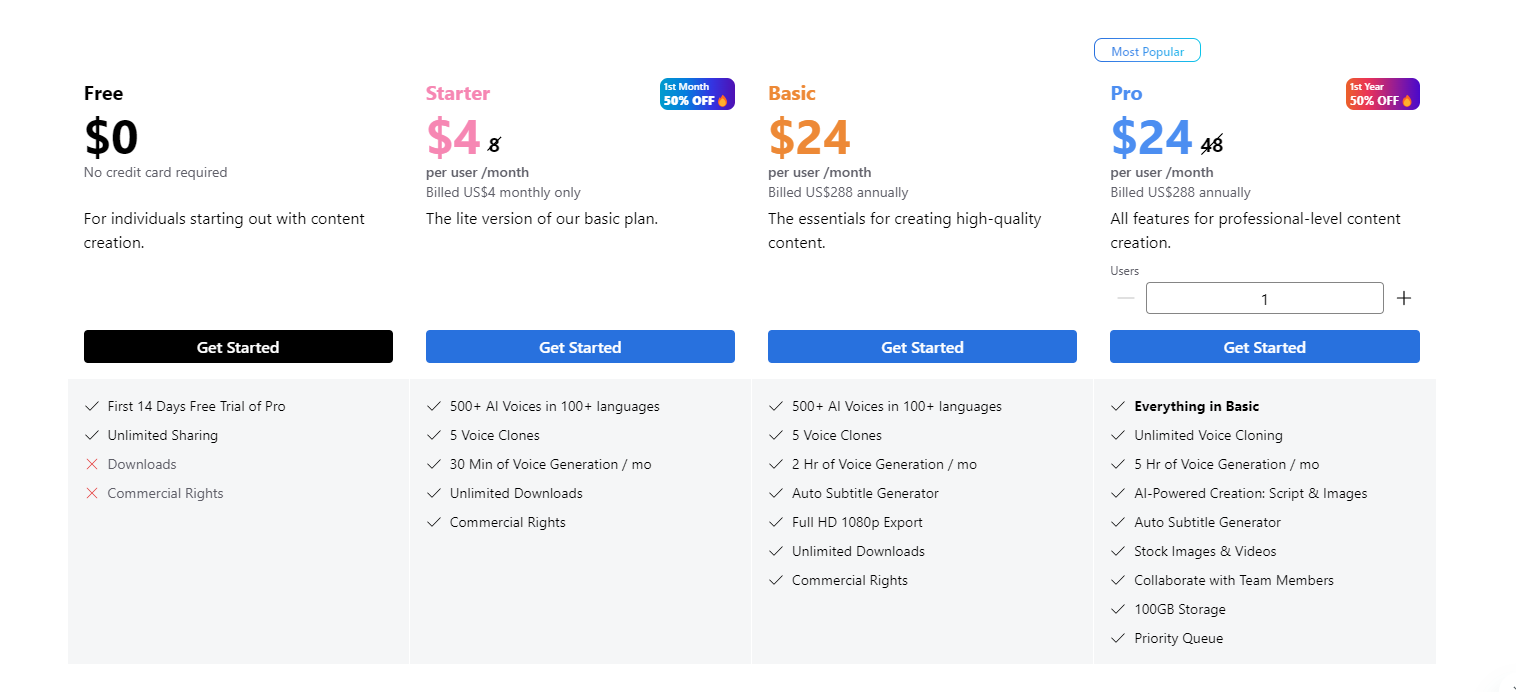Get Started with the Basic plan
This screenshot has height=692, width=1516.
coord(922,347)
